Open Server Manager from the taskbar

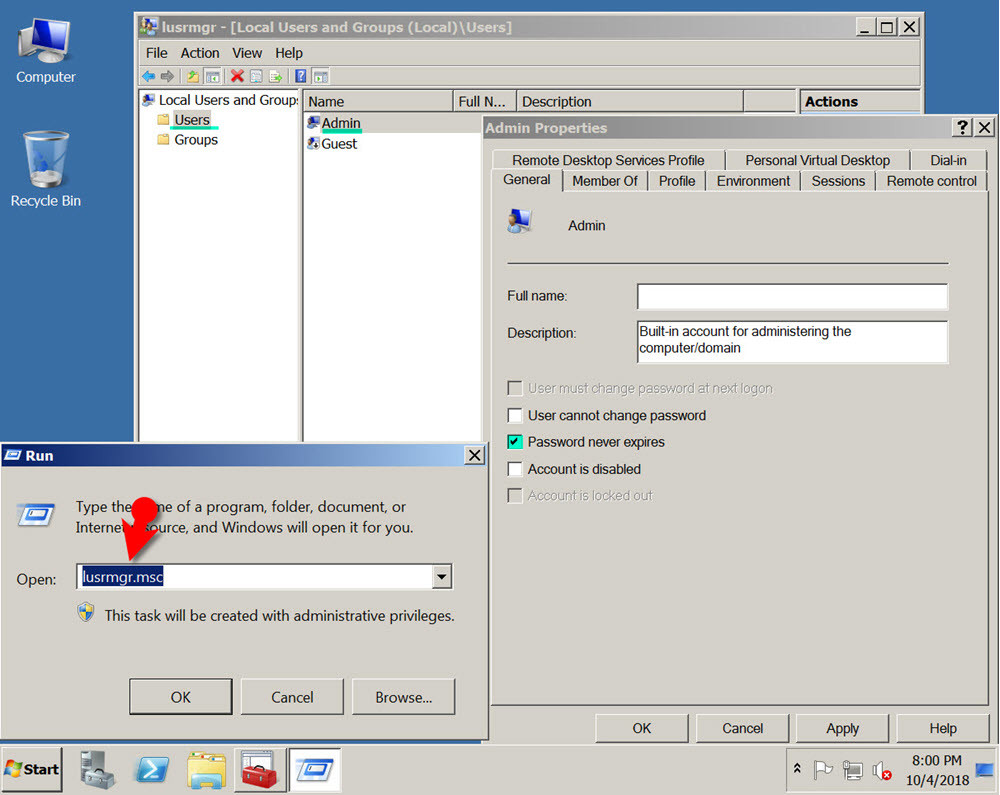[97, 769]
